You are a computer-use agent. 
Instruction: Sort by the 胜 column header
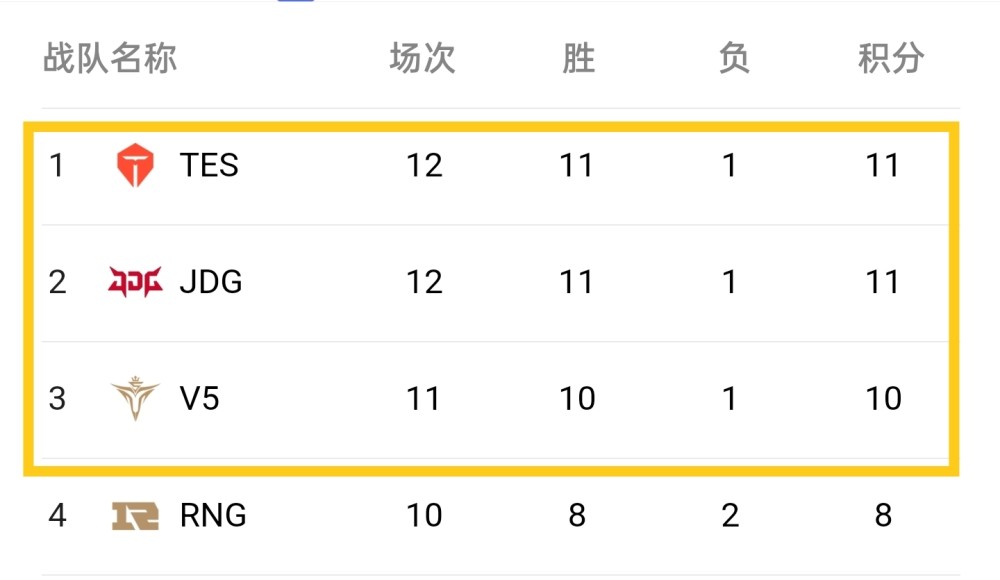coord(578,59)
